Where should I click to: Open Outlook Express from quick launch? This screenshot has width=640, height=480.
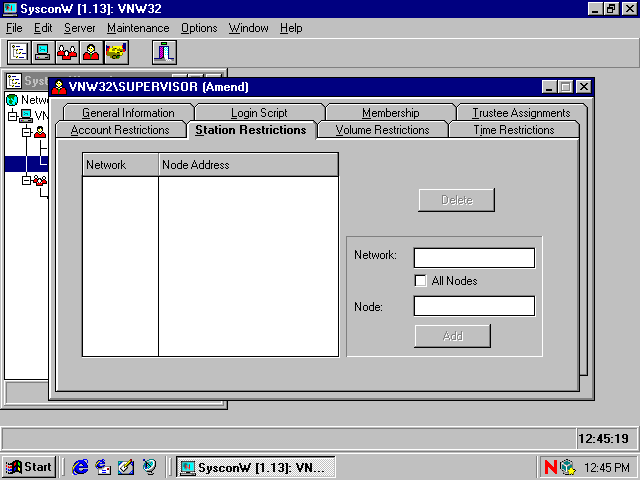(103, 467)
